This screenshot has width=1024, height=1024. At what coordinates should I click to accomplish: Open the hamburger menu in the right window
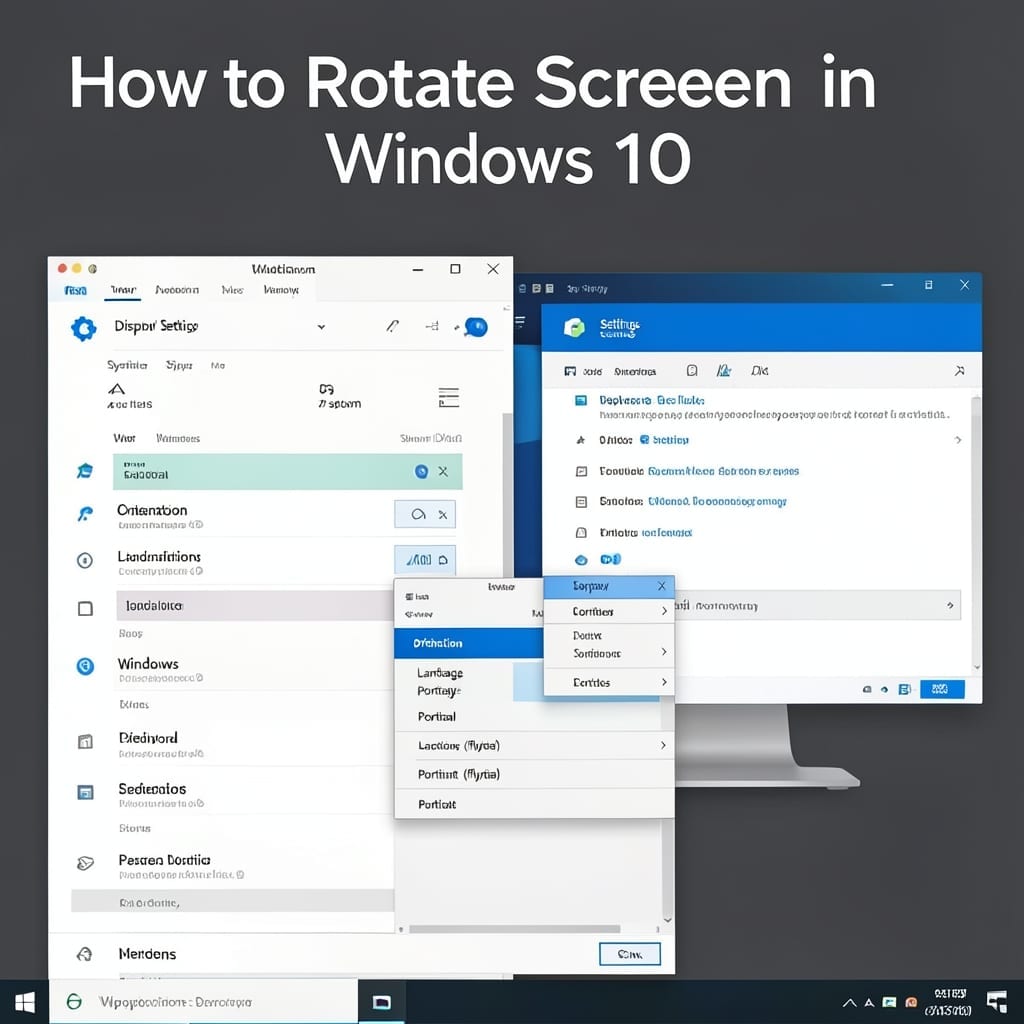(520, 321)
